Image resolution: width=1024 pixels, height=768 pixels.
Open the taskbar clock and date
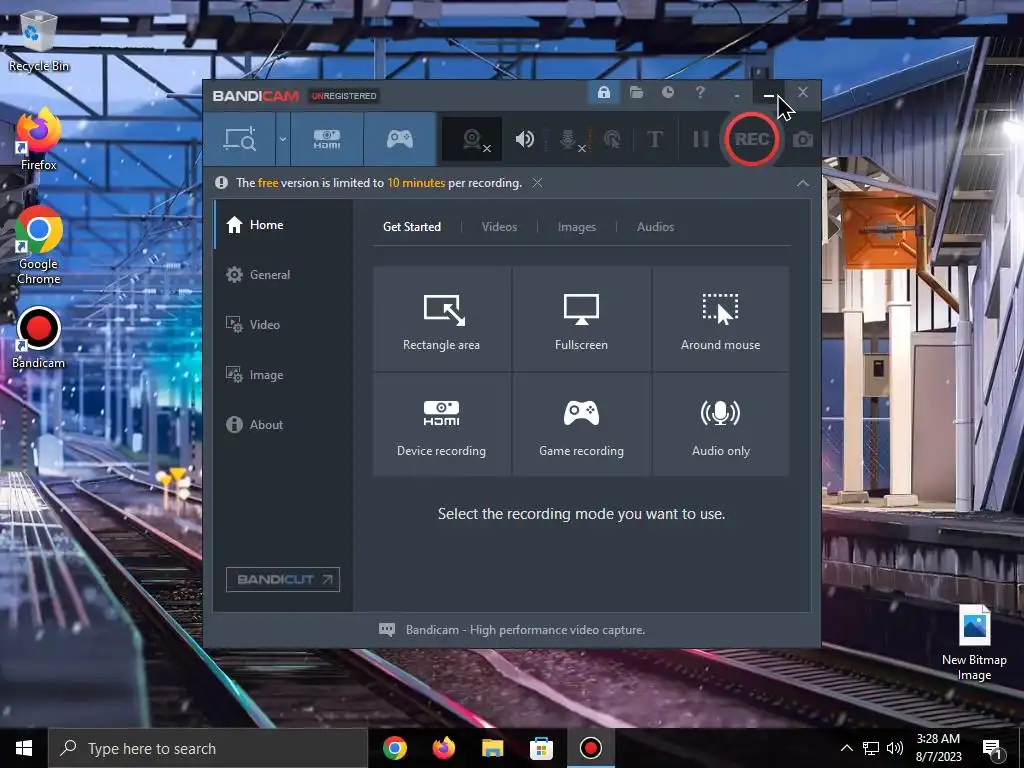pos(938,748)
